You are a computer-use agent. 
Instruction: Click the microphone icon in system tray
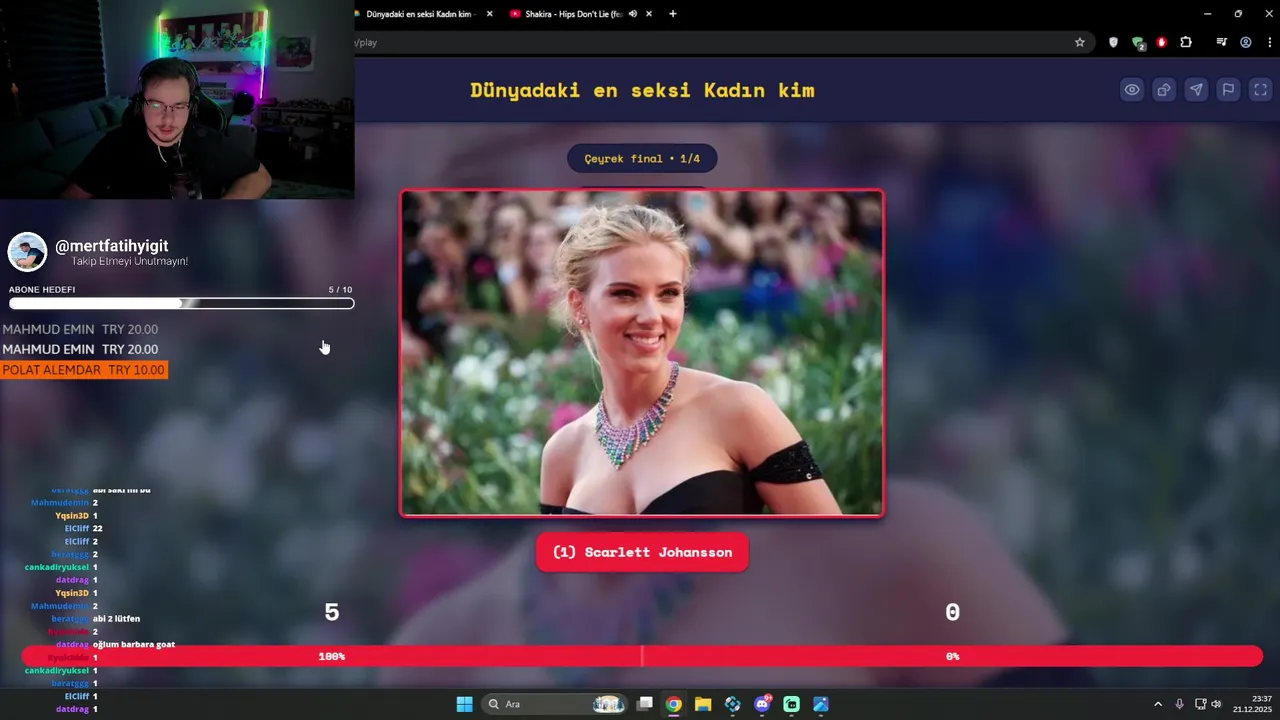(x=1180, y=704)
